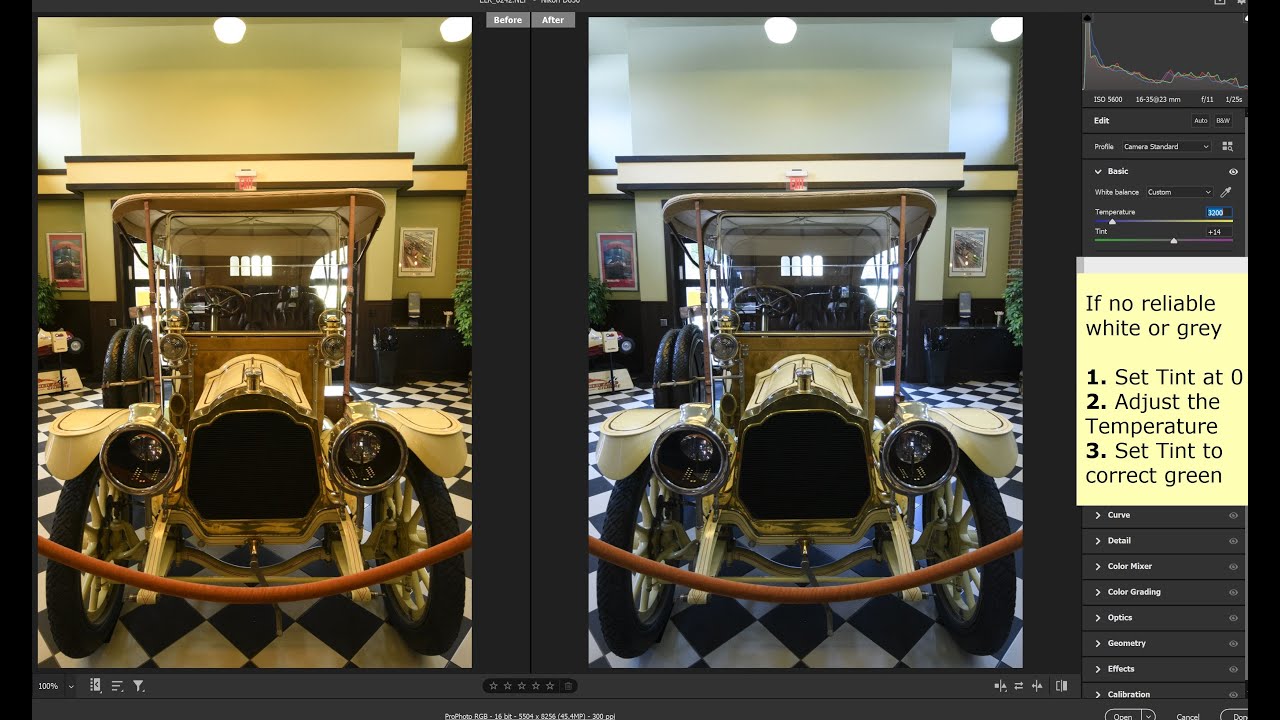Click the Temperature slider handle
The width and height of the screenshot is (1280, 720).
click(1112, 221)
